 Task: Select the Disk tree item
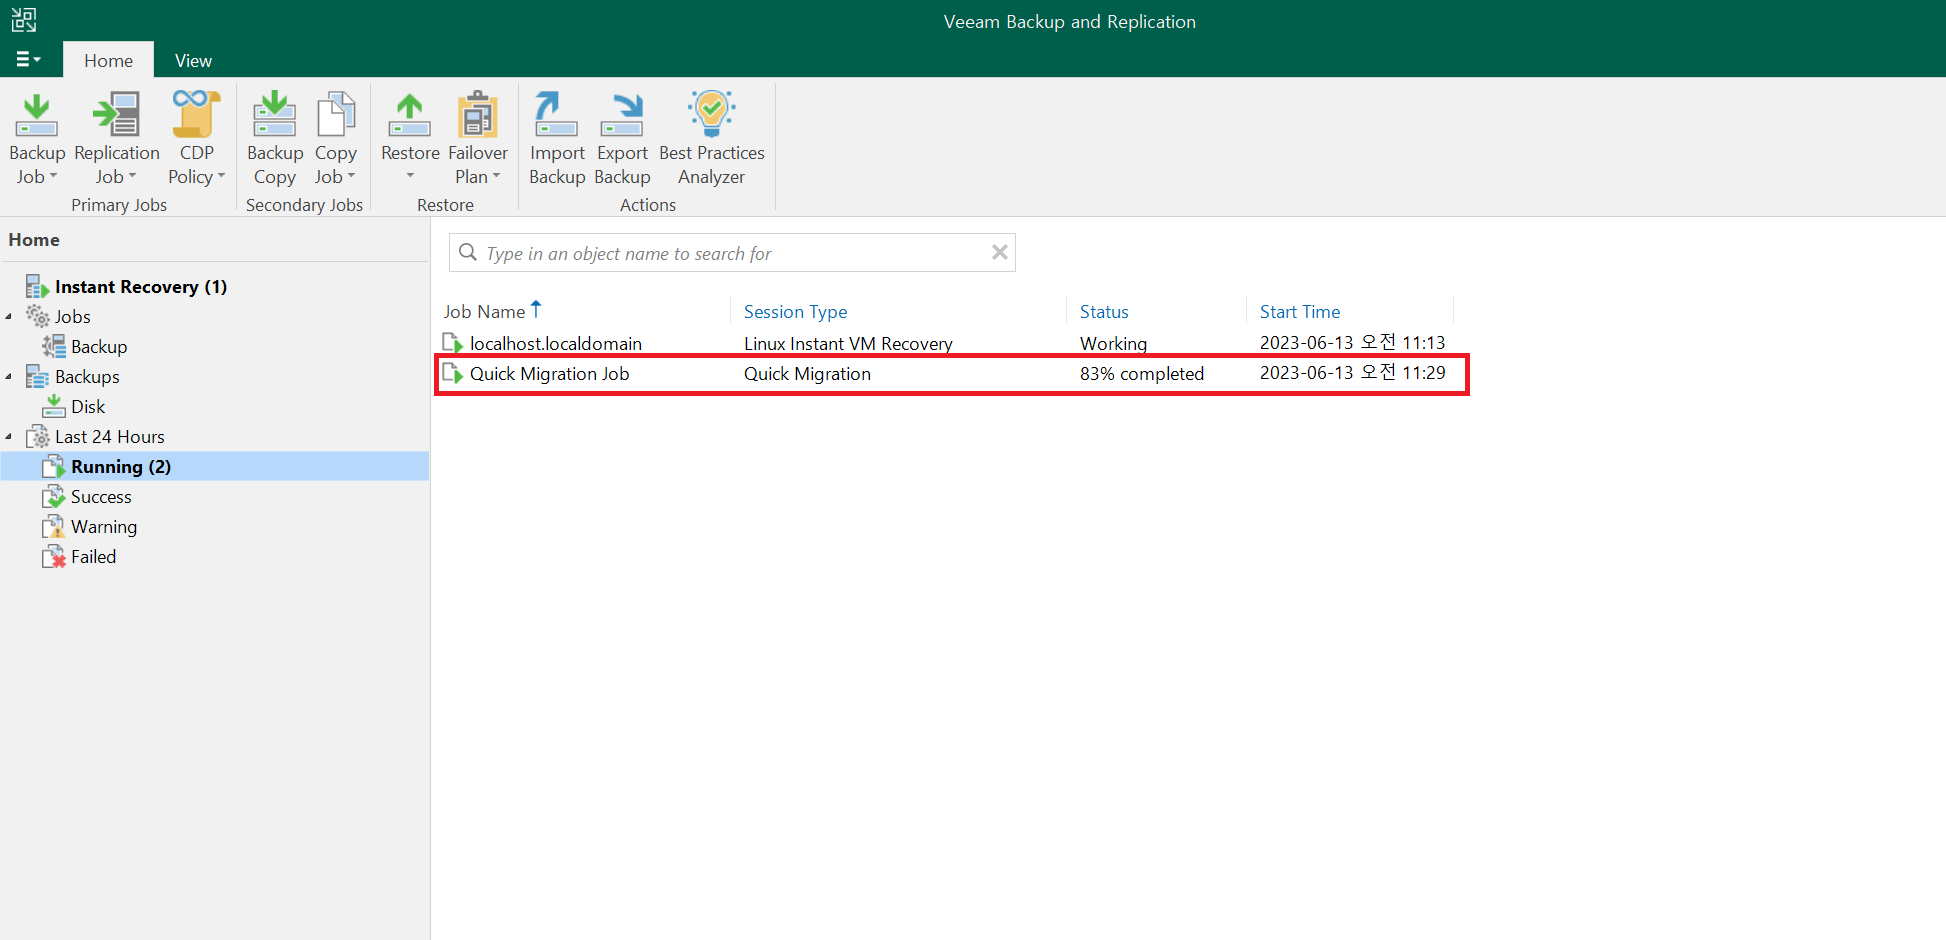click(88, 407)
